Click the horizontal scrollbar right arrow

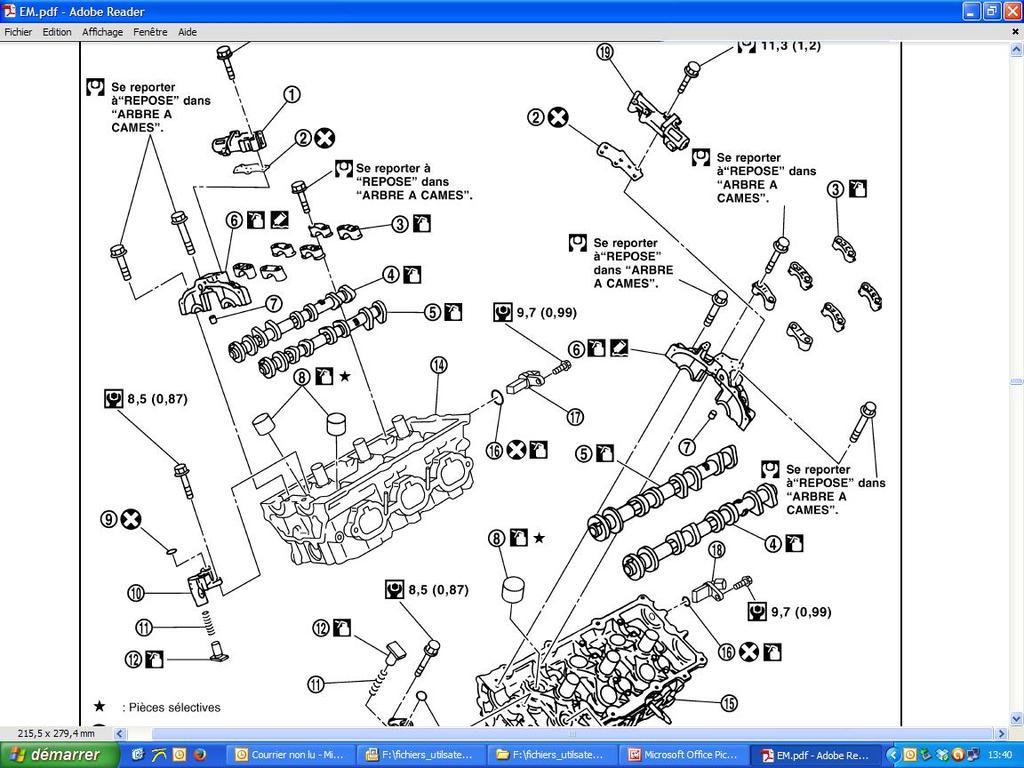[x=1001, y=734]
